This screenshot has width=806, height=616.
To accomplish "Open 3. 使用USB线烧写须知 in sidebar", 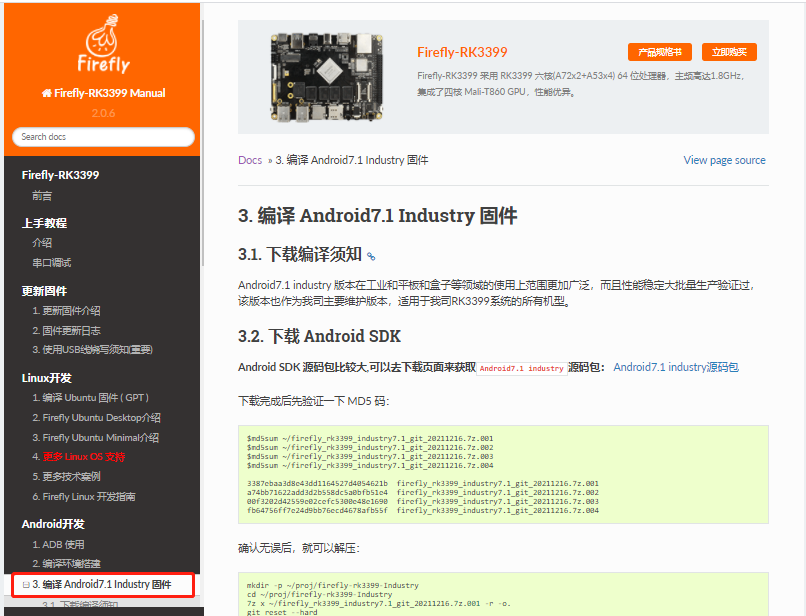I will point(93,350).
